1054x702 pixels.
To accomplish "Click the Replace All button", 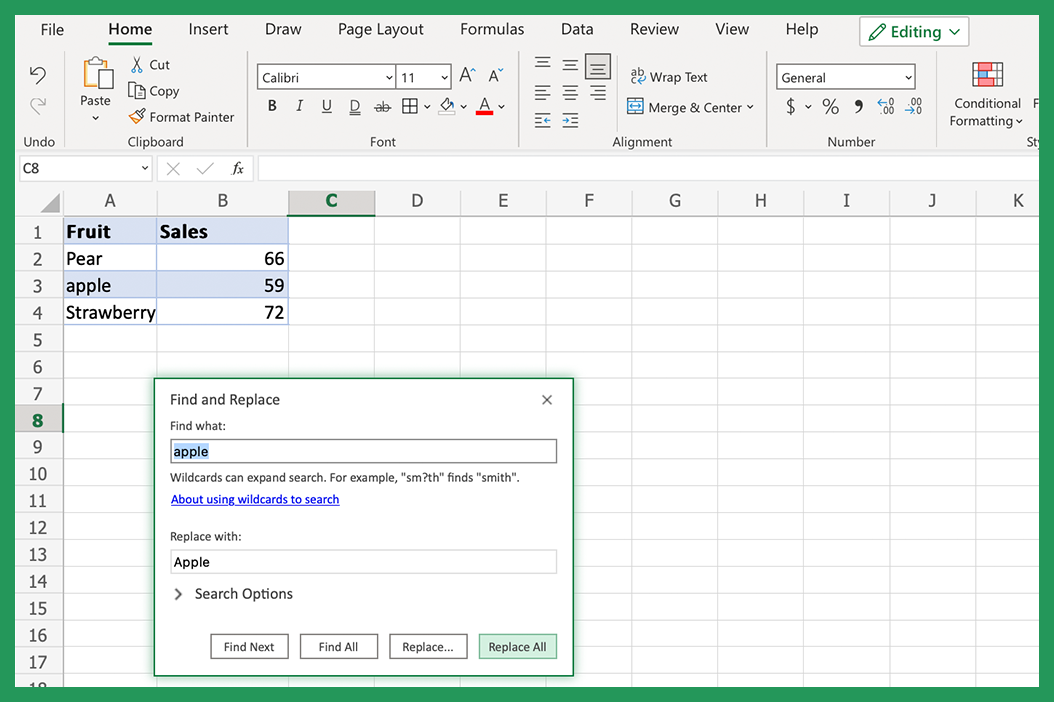I will [x=517, y=646].
